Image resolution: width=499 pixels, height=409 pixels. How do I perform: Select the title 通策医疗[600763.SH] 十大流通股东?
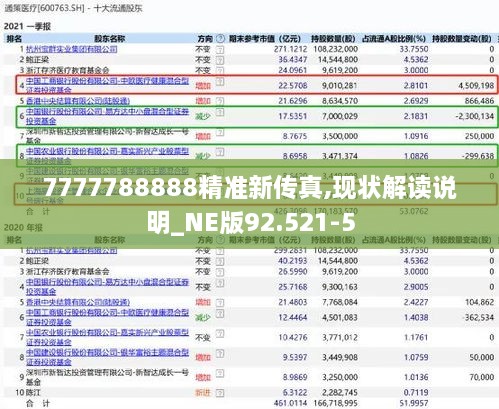pos(73,8)
